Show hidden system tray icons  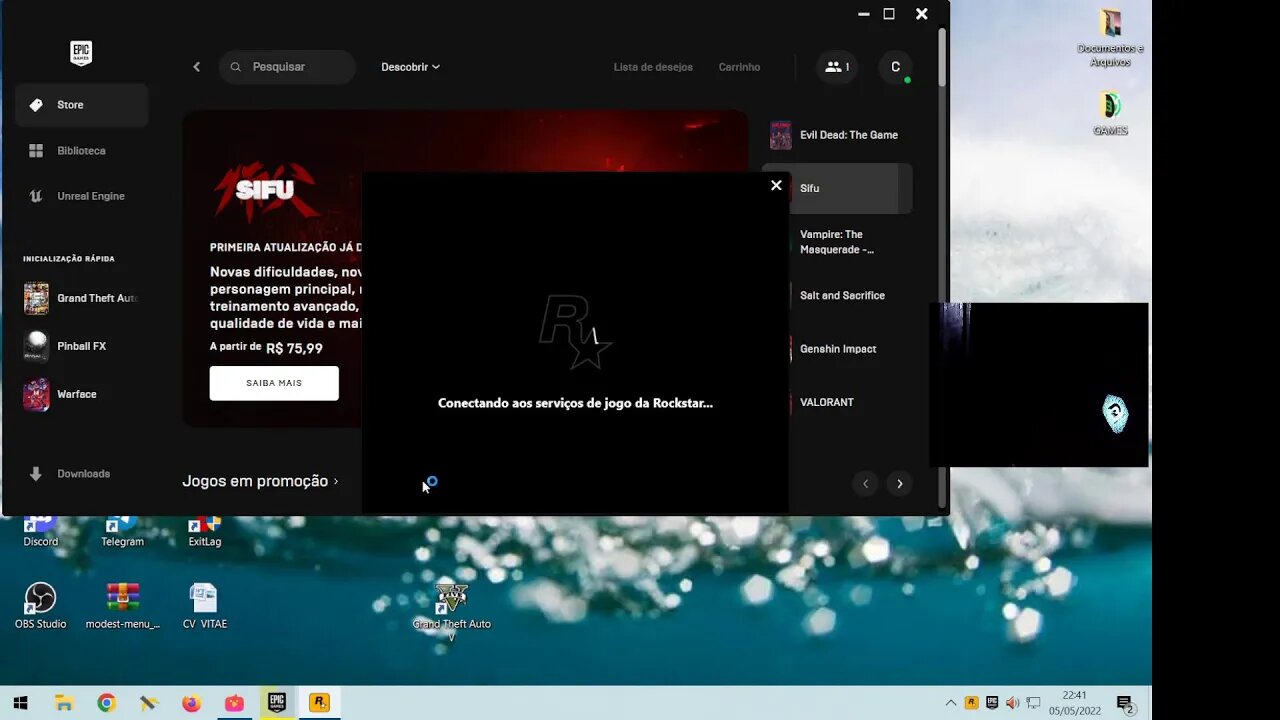click(950, 703)
